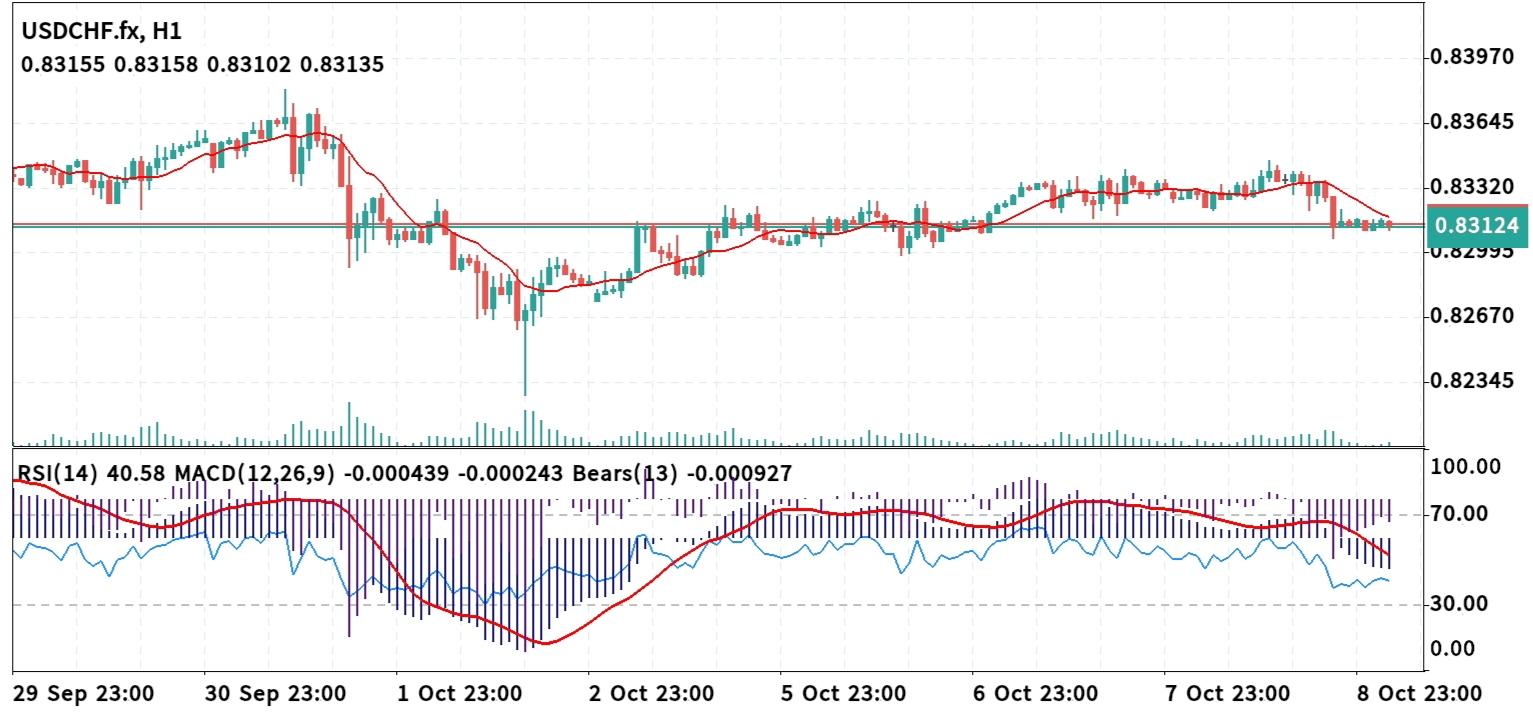Image resolution: width=1533 pixels, height=720 pixels.
Task: Select the OHLC values line starting 0.83155
Action: point(203,65)
